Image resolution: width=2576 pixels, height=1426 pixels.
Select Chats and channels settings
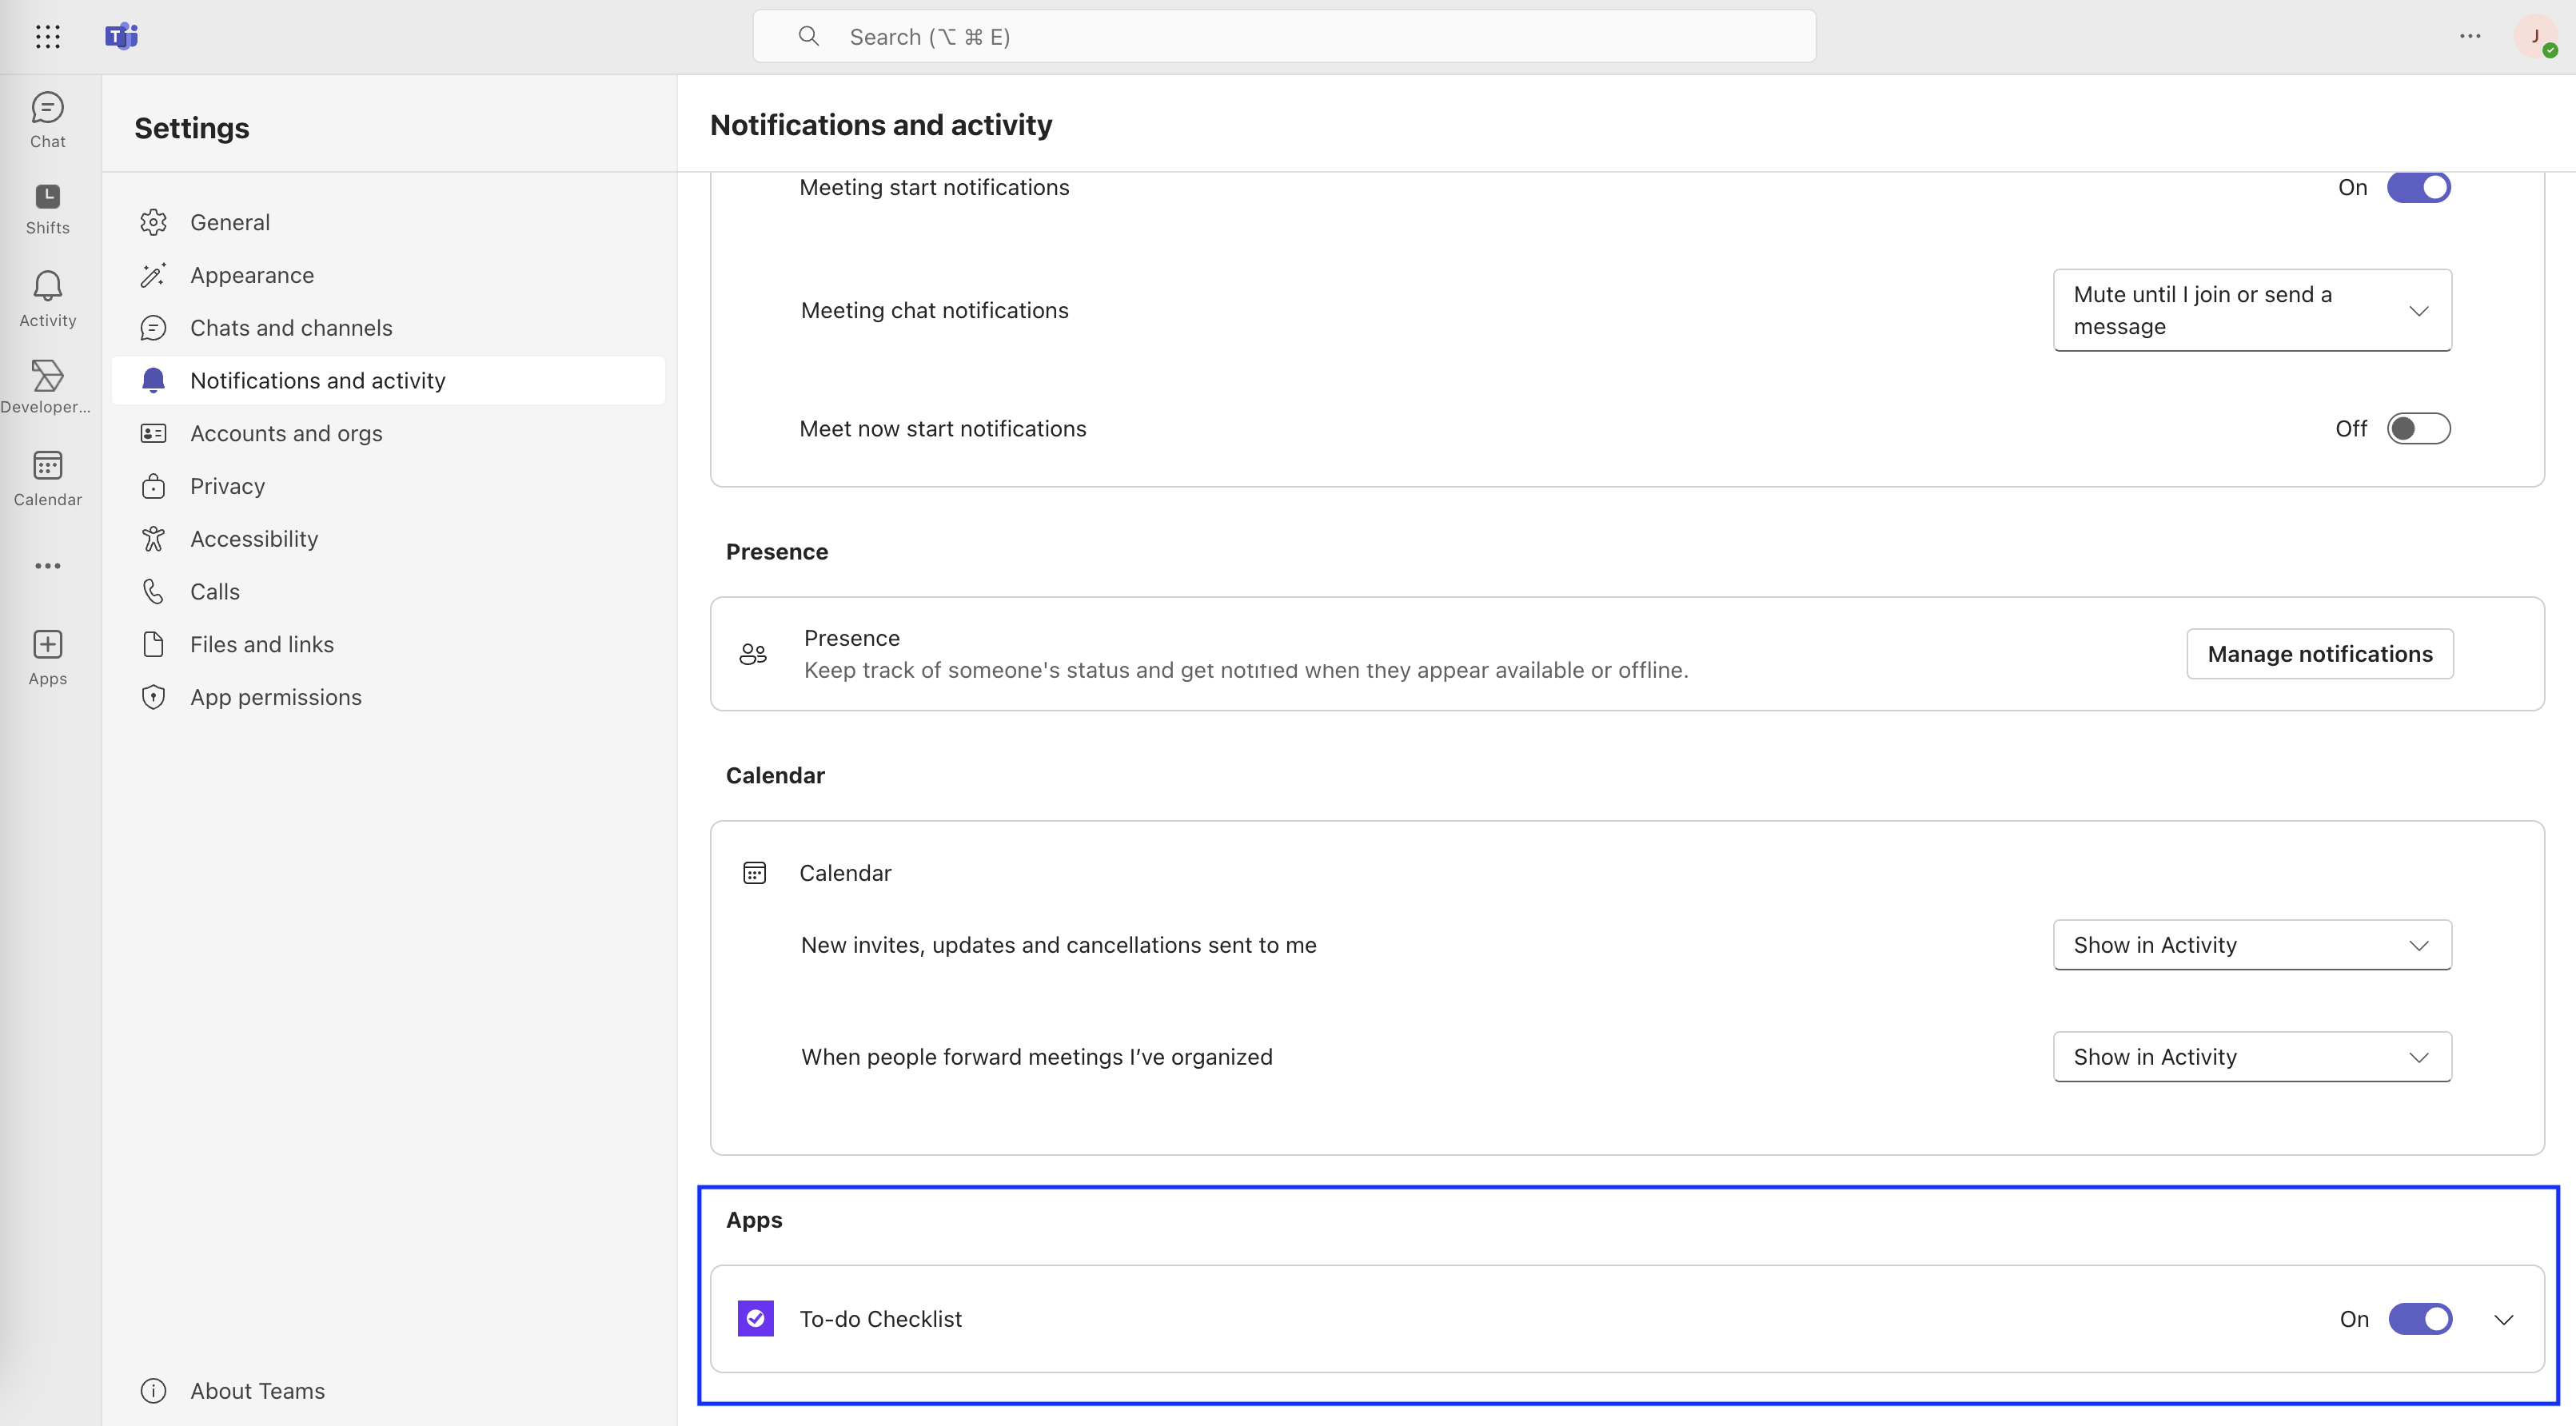click(290, 328)
